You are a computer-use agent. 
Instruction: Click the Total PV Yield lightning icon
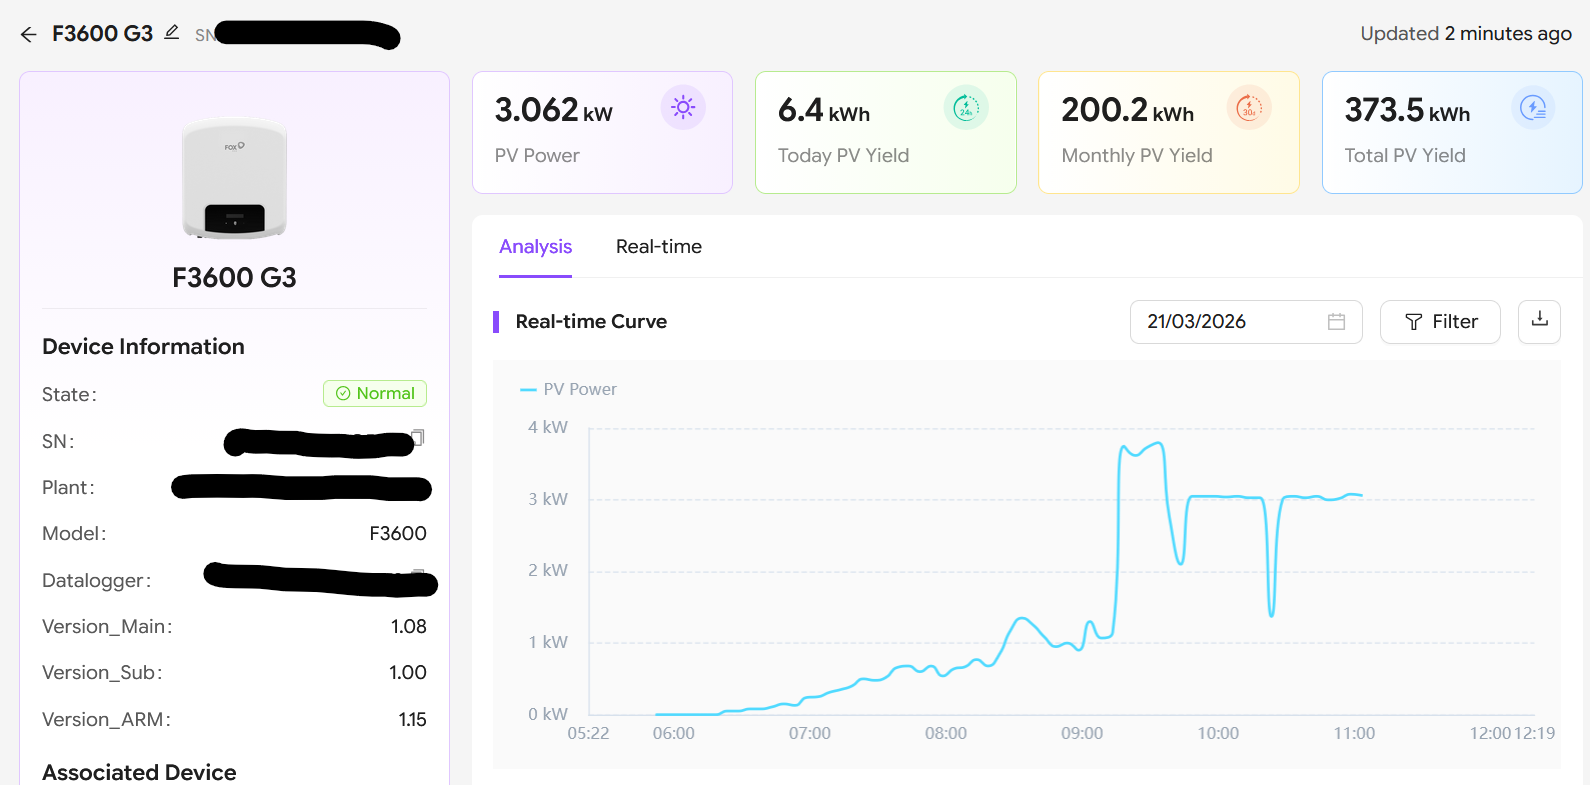point(1533,107)
